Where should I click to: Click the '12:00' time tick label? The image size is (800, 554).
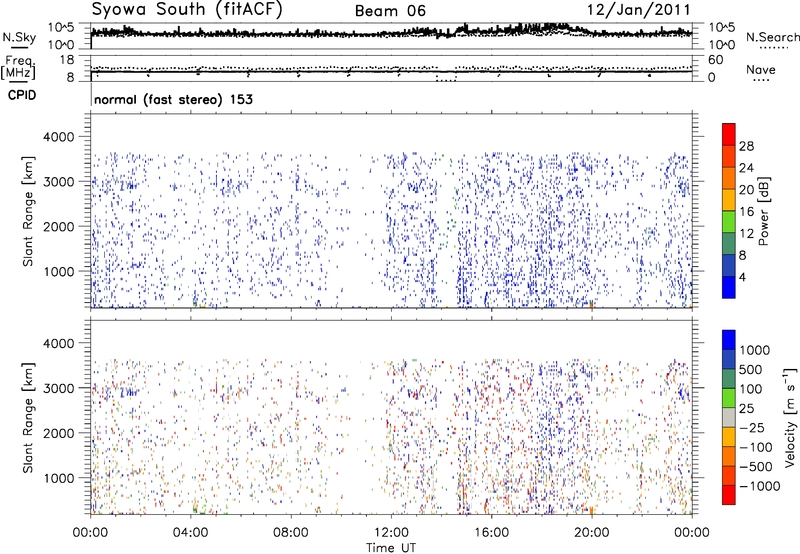click(391, 533)
